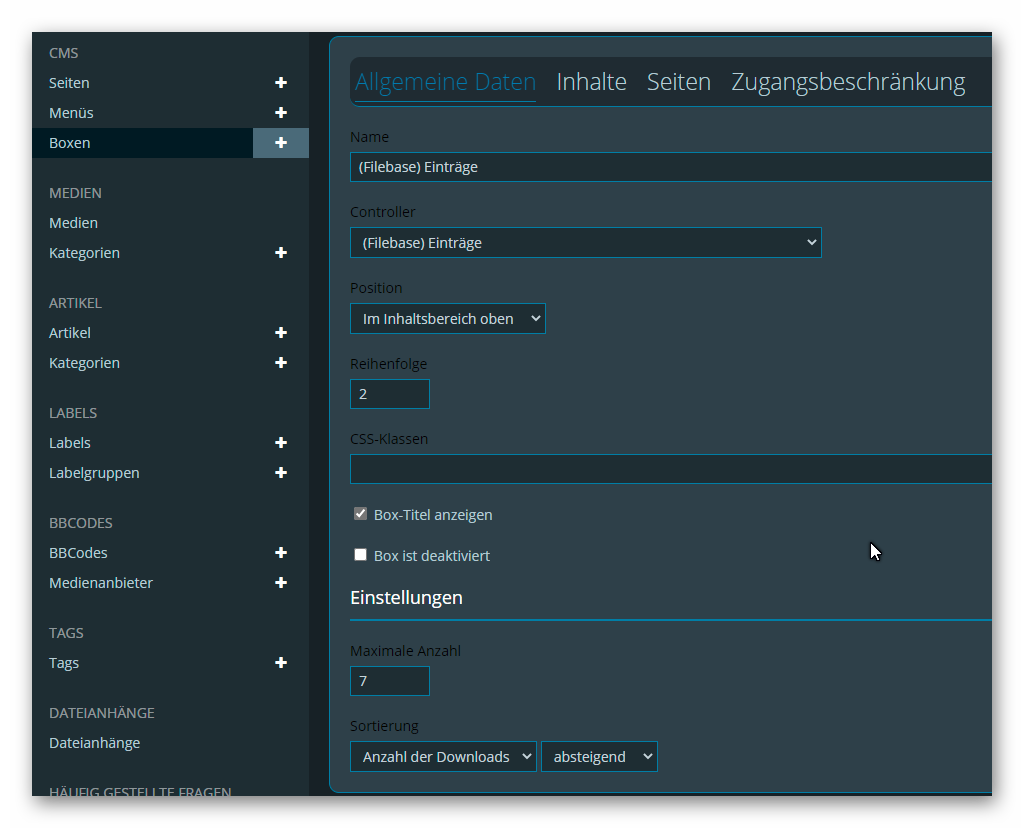Open the Anzahl der Downloads sorting dropdown
The image size is (1024, 828).
443,757
